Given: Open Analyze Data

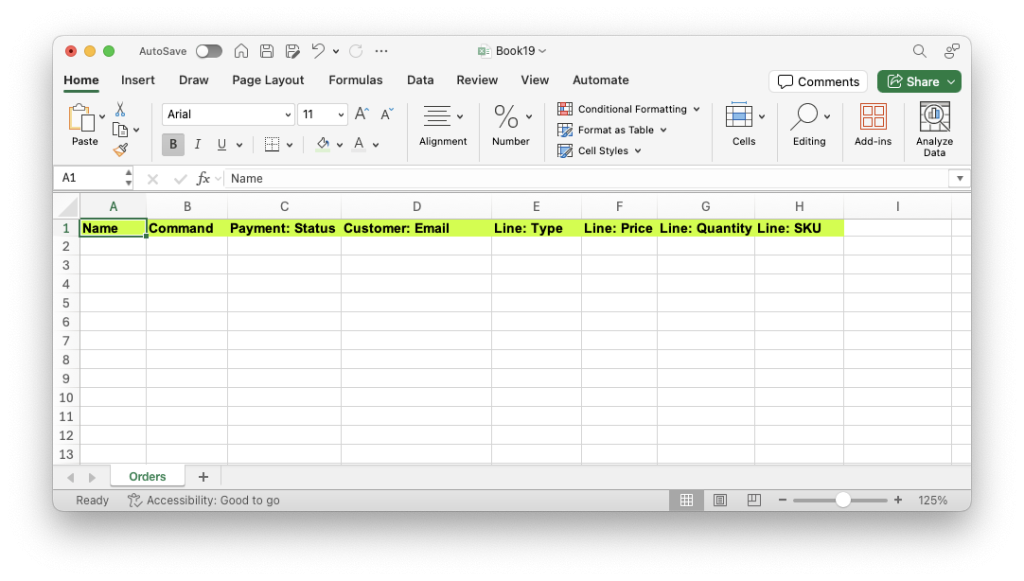Looking at the screenshot, I should pyautogui.click(x=934, y=126).
